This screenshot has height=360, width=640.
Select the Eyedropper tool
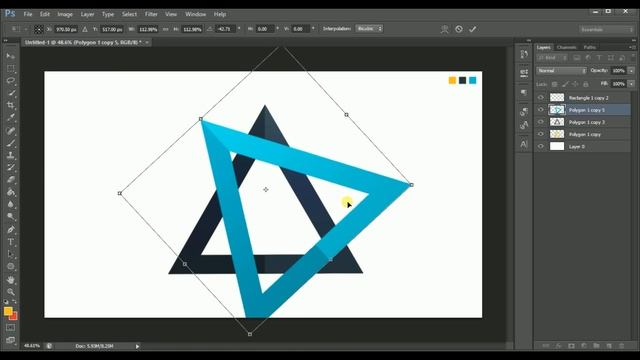coord(11,118)
